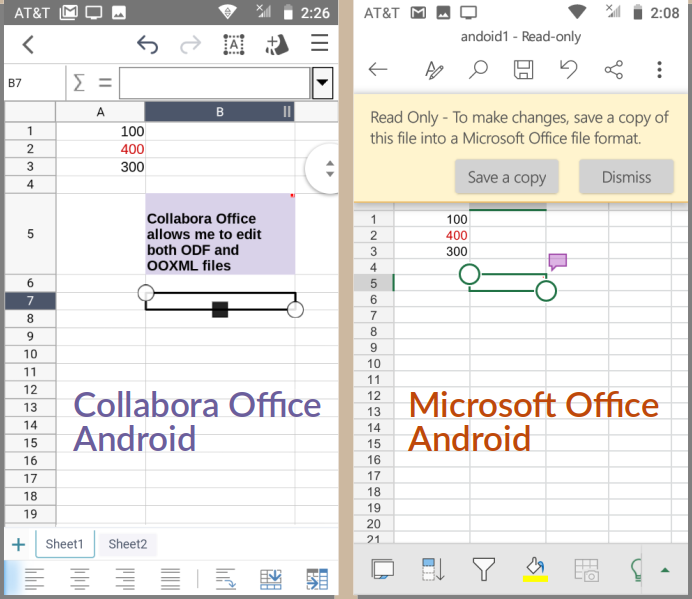Toggle wrap text icon in Collabora toolbar

[226, 579]
